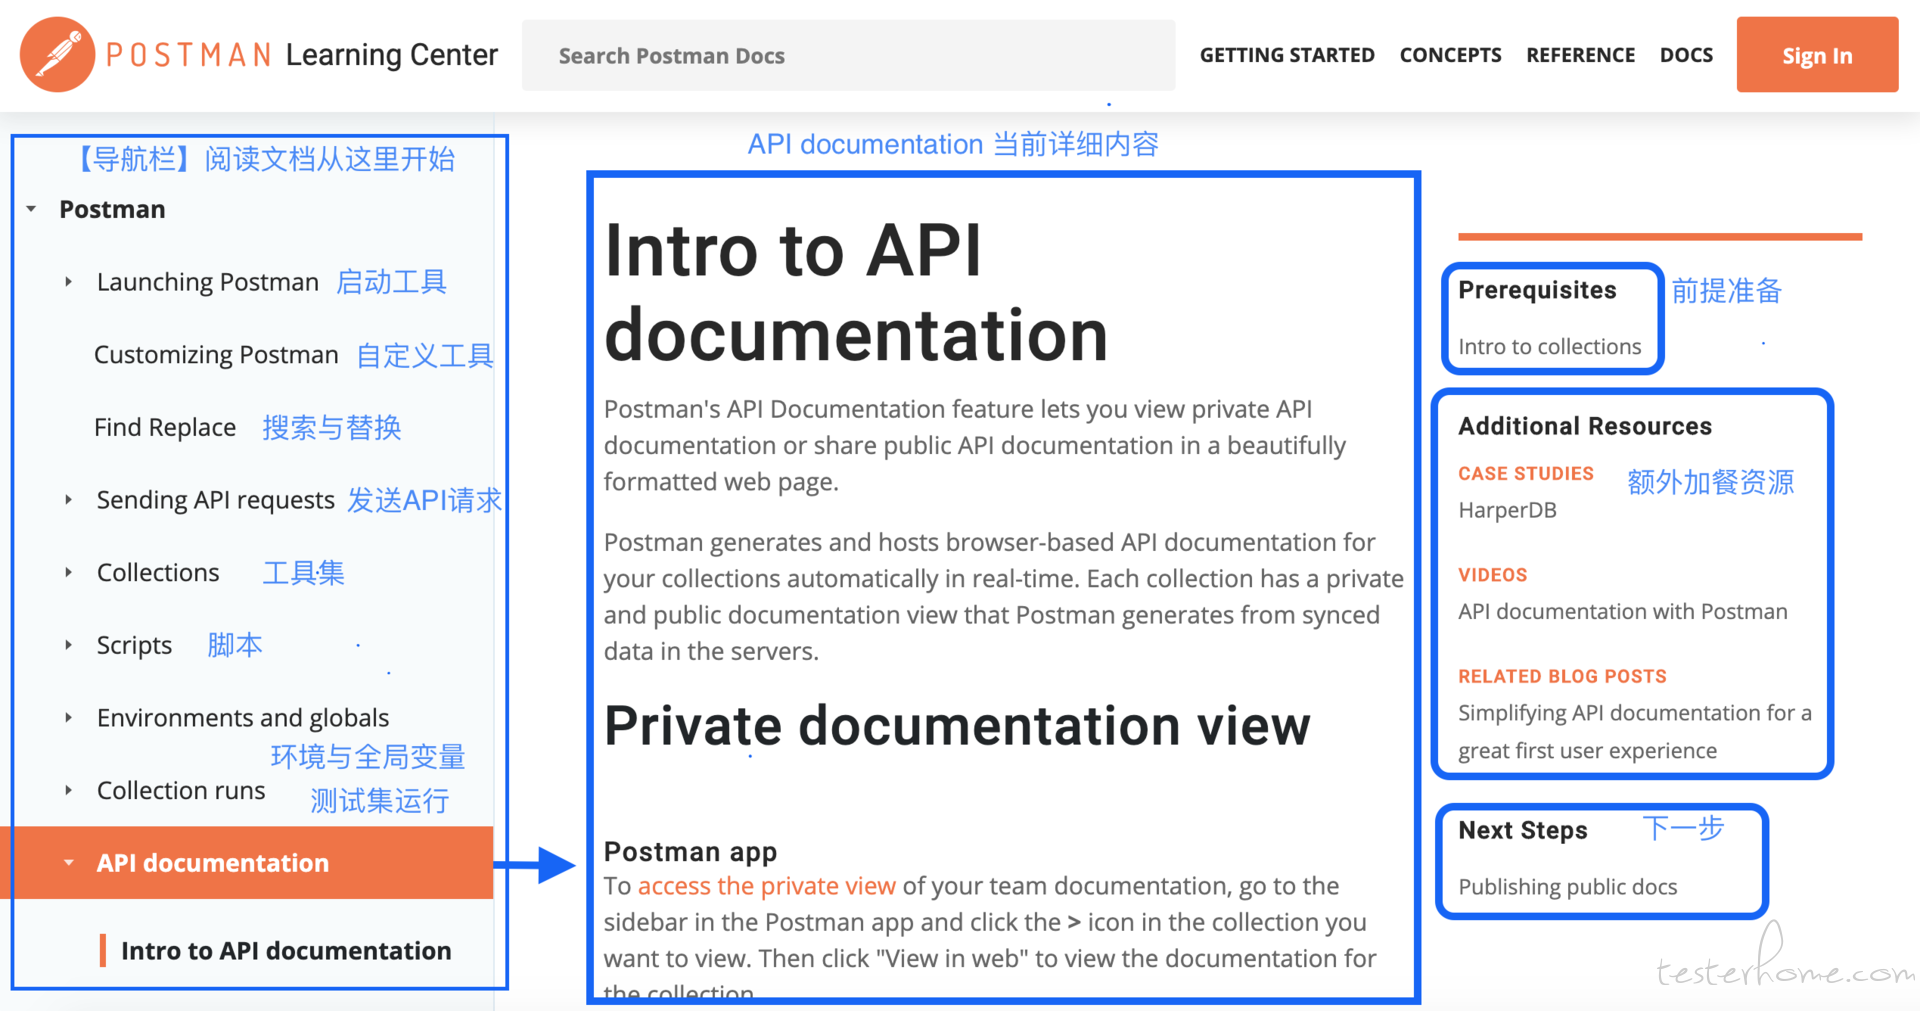Click the Postman logo icon

(x=57, y=55)
